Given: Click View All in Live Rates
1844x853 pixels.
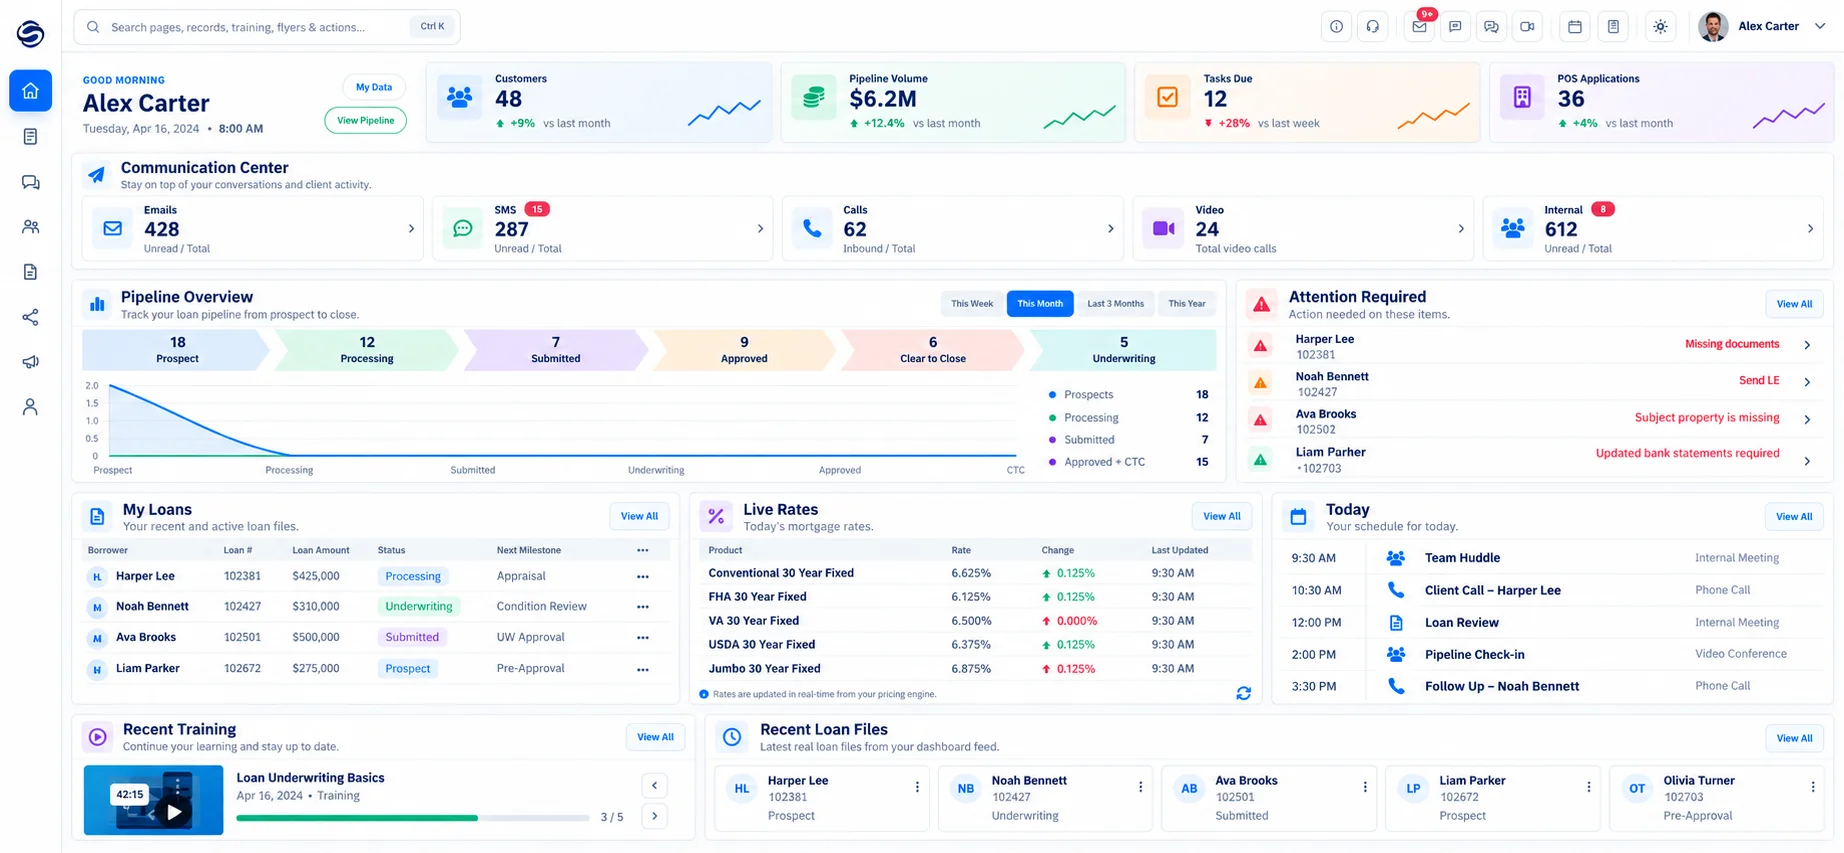Looking at the screenshot, I should tap(1221, 517).
